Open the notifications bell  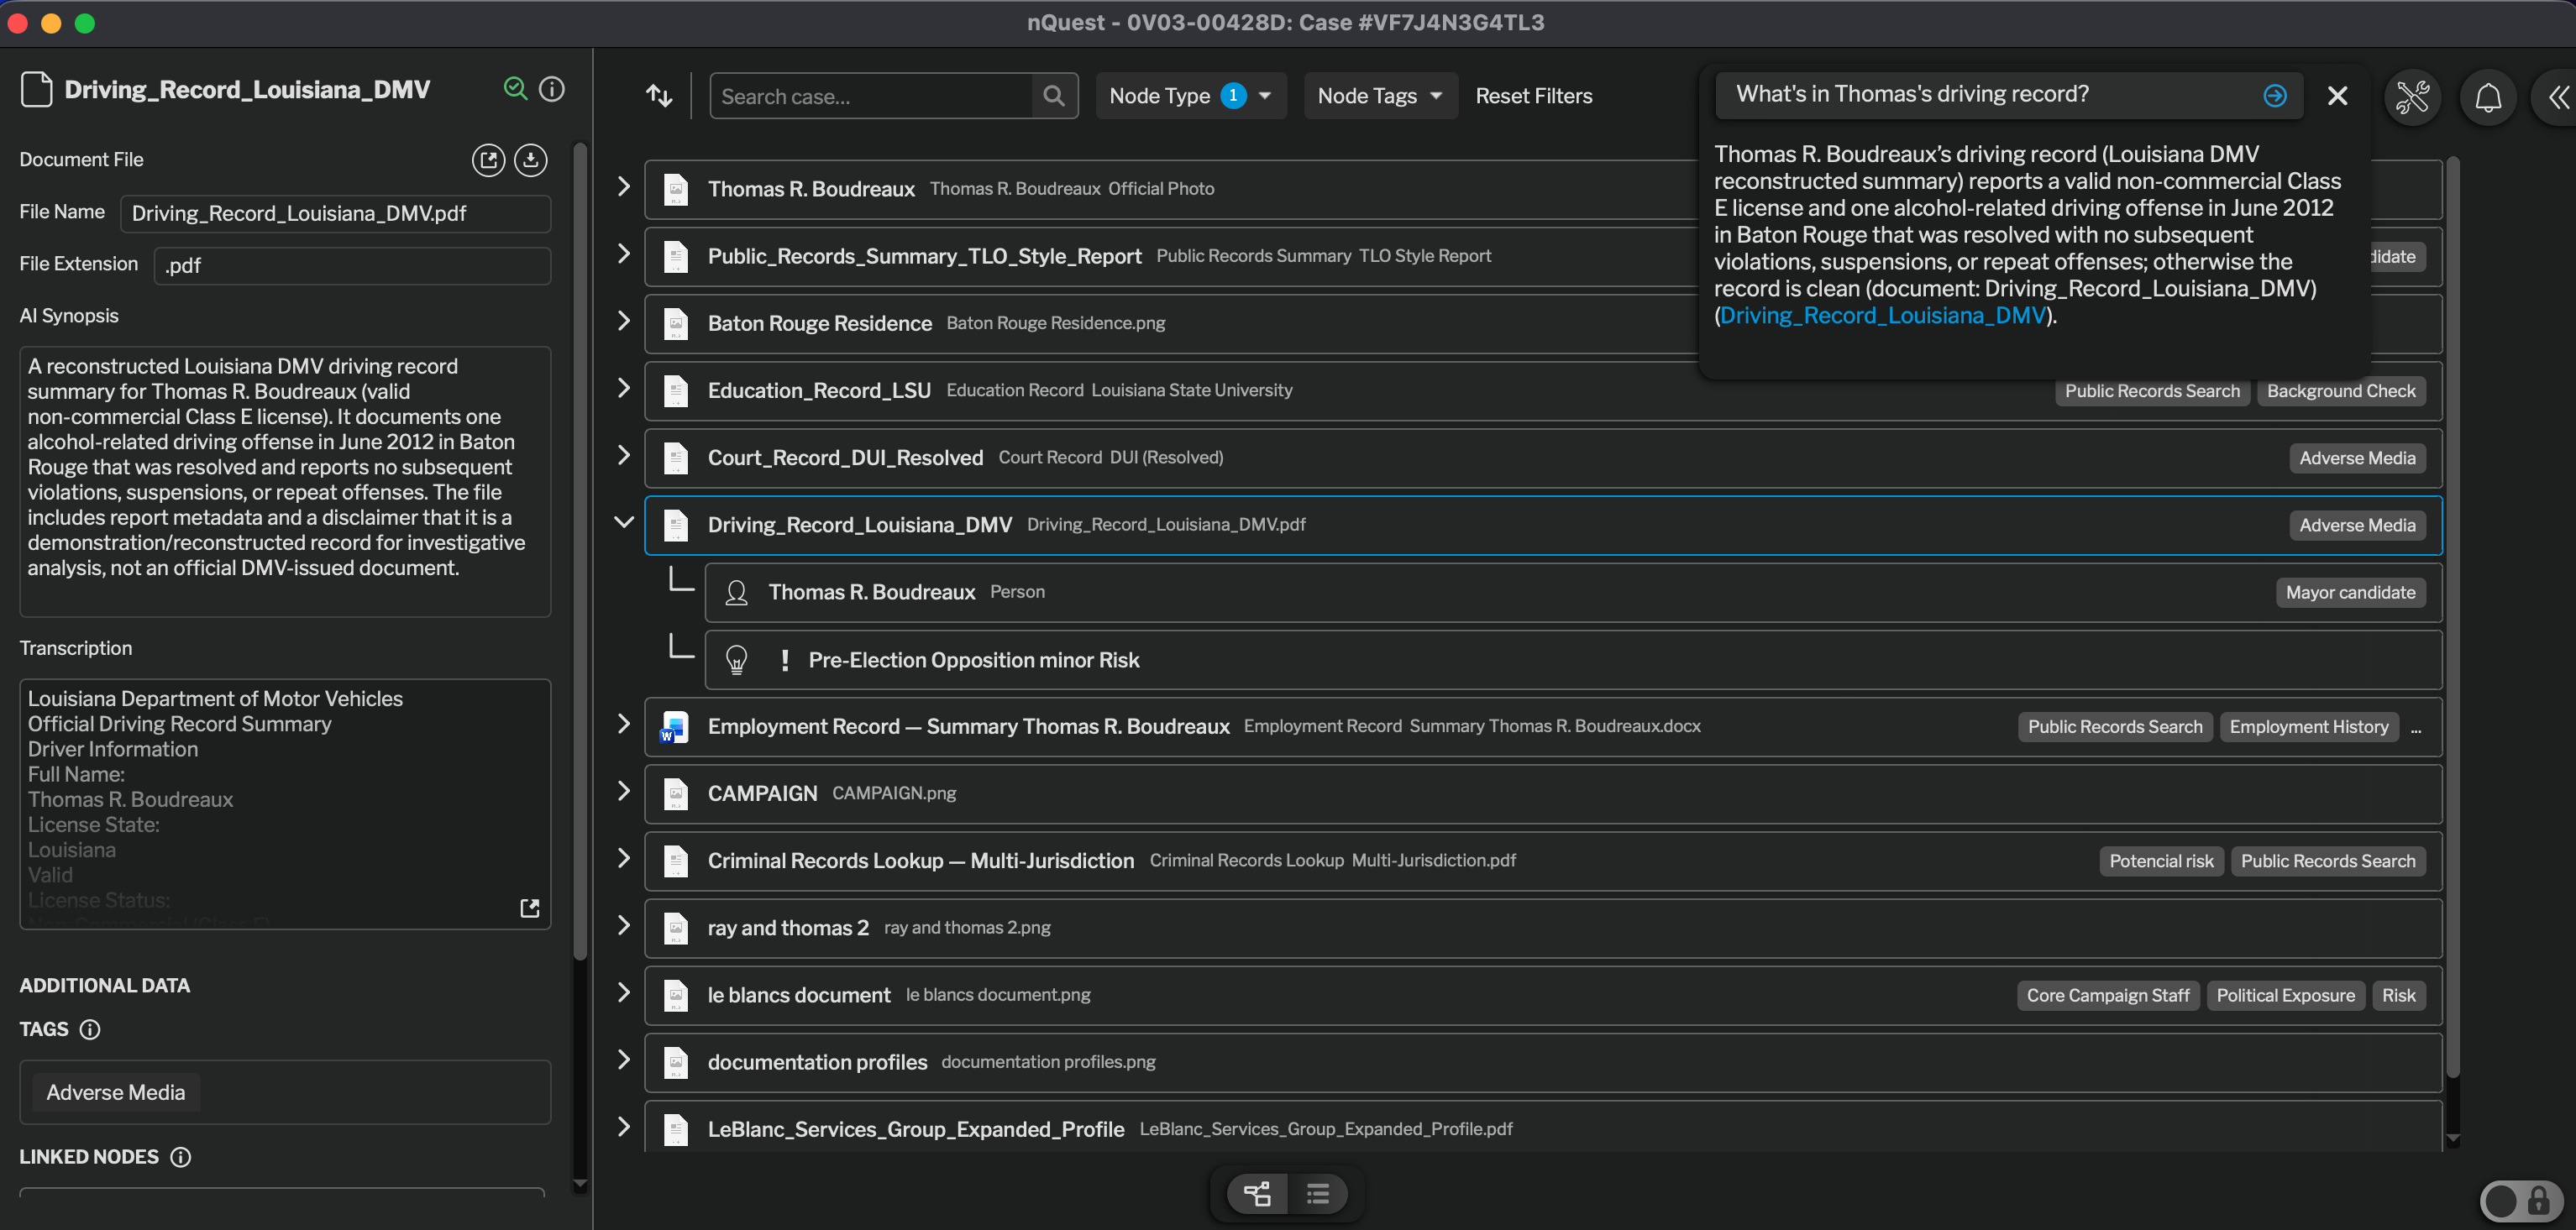click(2488, 97)
